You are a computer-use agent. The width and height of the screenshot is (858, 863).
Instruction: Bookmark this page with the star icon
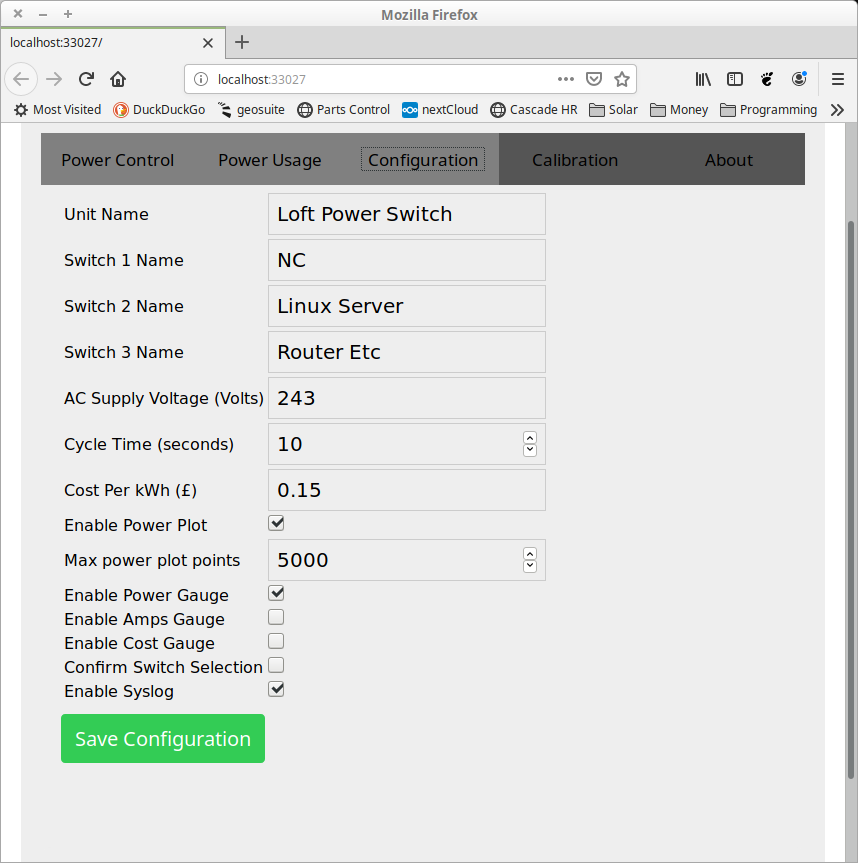tap(621, 79)
